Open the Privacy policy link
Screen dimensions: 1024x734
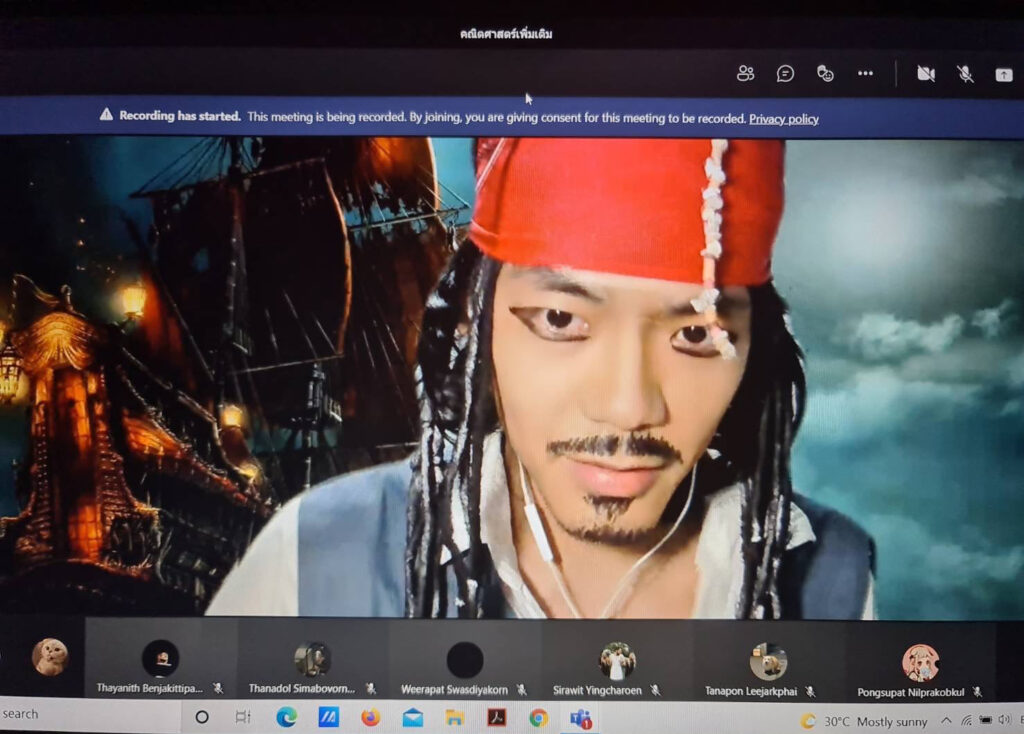click(784, 119)
